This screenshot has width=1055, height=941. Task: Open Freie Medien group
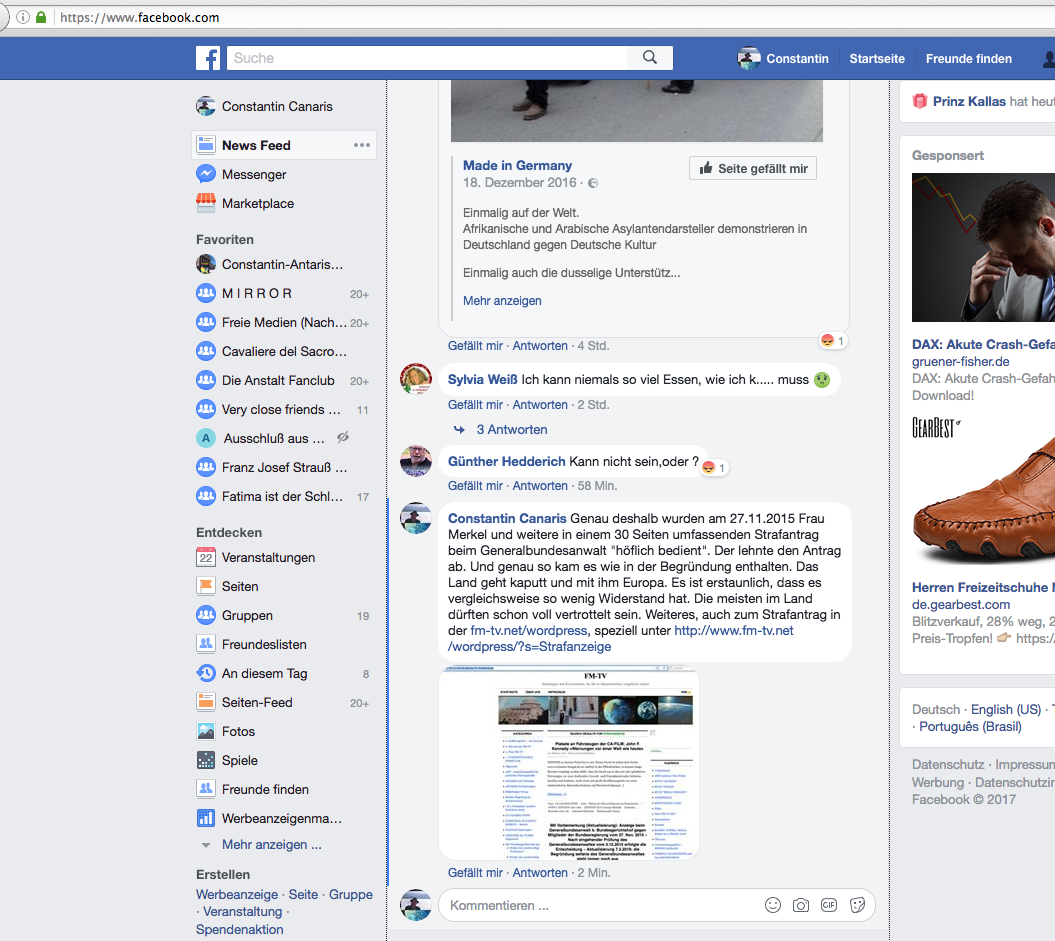point(283,323)
